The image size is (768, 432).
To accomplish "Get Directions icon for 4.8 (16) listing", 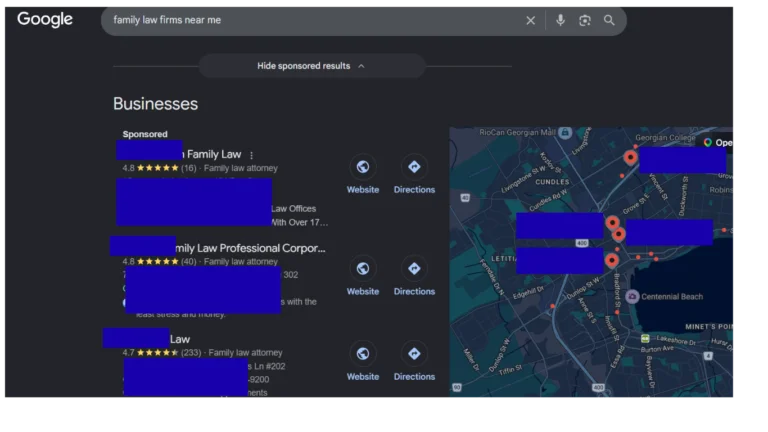I will click(414, 167).
